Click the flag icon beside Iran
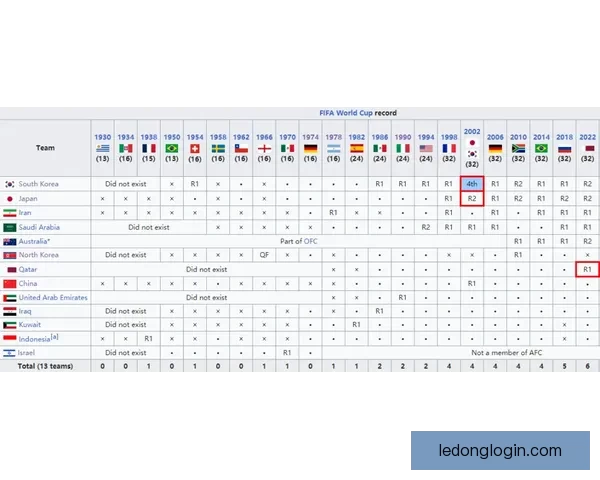 10,213
